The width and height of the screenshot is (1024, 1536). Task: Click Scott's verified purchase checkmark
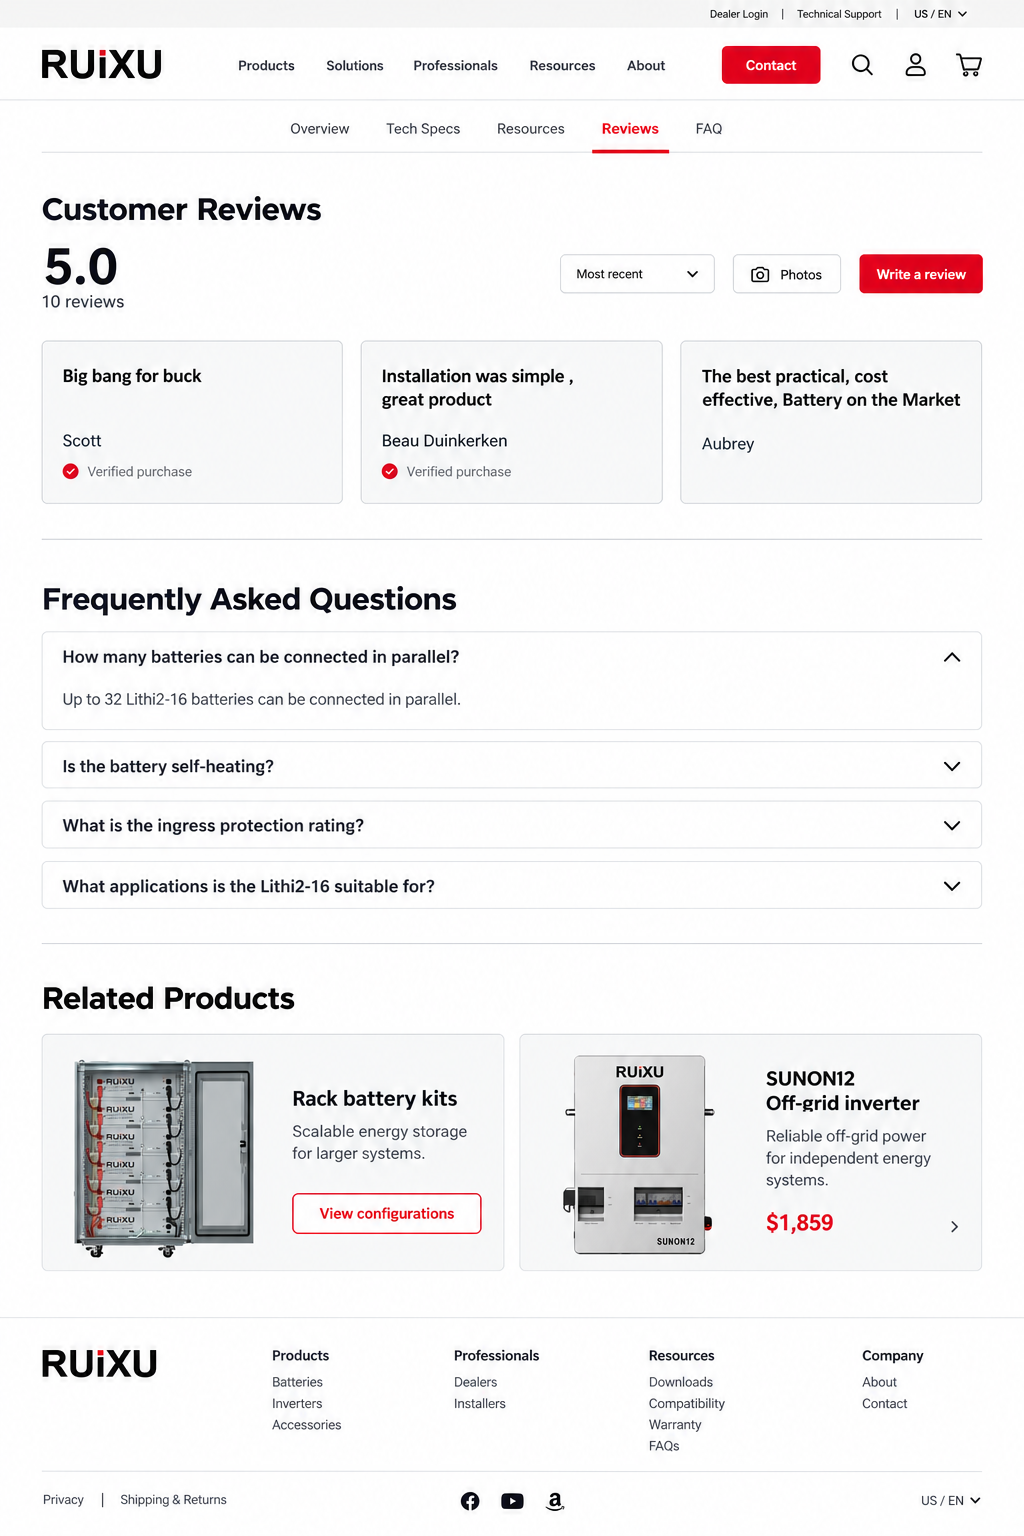click(71, 471)
